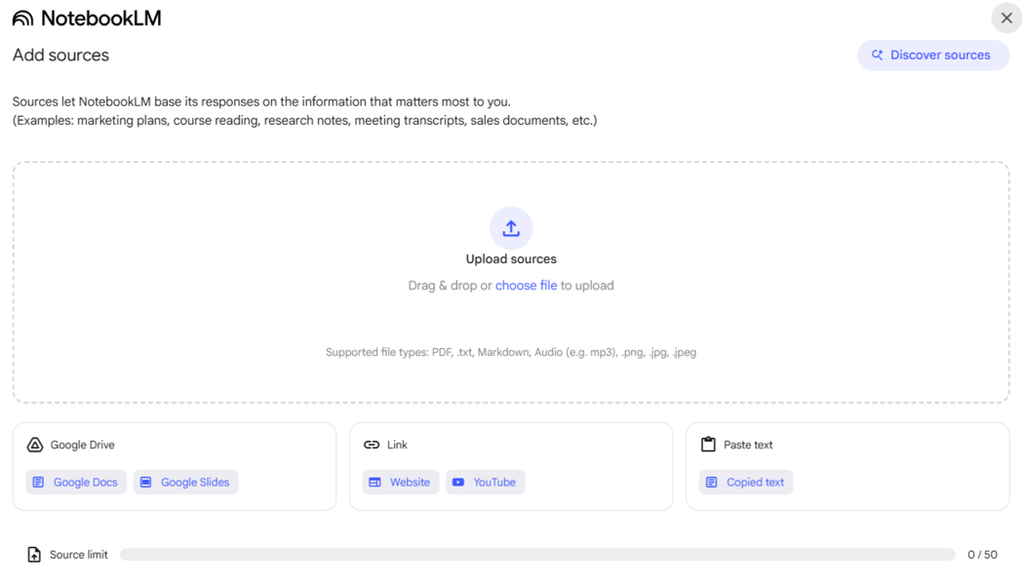Click the "(Examples: marketing plans, course reading" line
Screen dimensions: 1024x581
(x=304, y=121)
